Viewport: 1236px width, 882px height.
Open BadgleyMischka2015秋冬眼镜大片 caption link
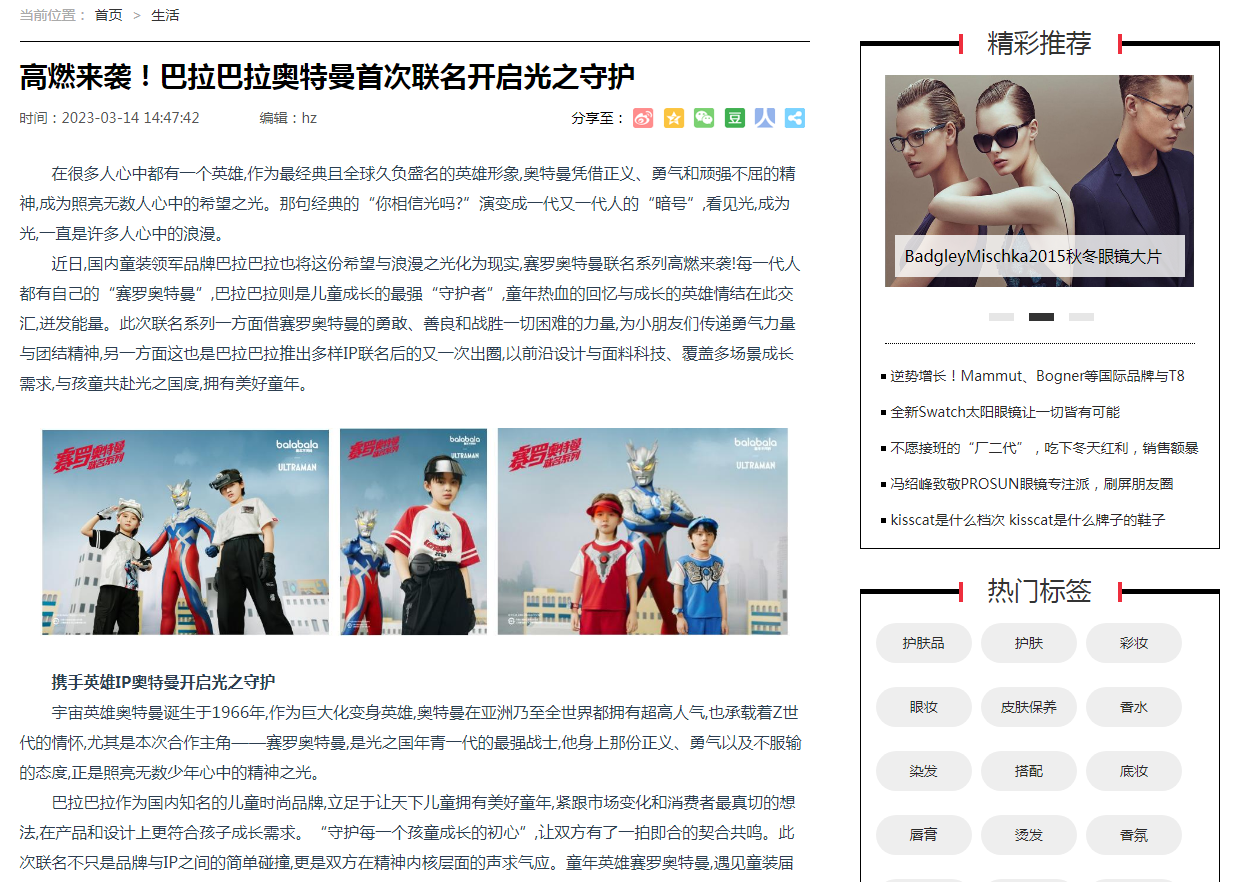tap(1033, 257)
